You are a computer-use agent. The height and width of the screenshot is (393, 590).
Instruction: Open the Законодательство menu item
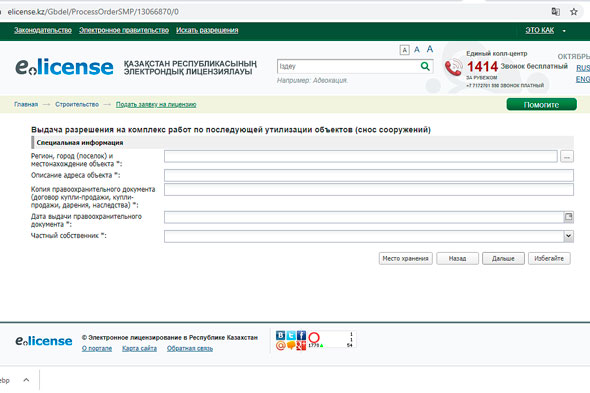[x=43, y=30]
